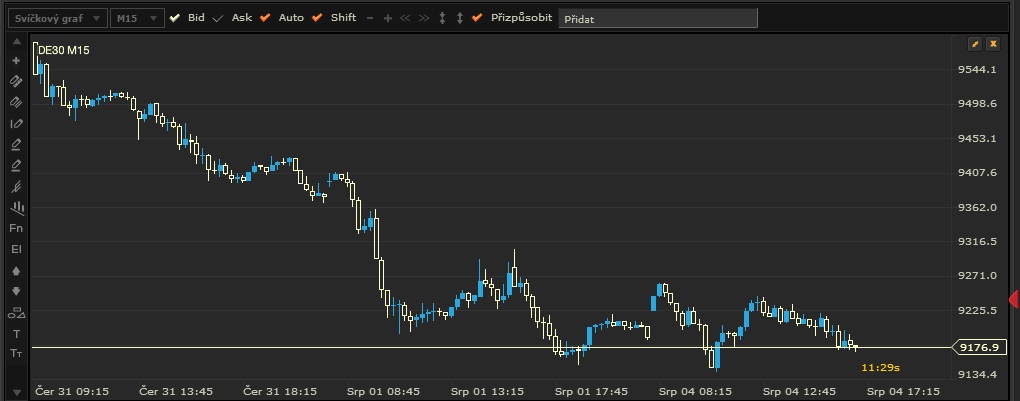Screen dimensions: 1020x401
Task: Click the Čer 31 13:45 time label
Action: pyautogui.click(x=176, y=391)
